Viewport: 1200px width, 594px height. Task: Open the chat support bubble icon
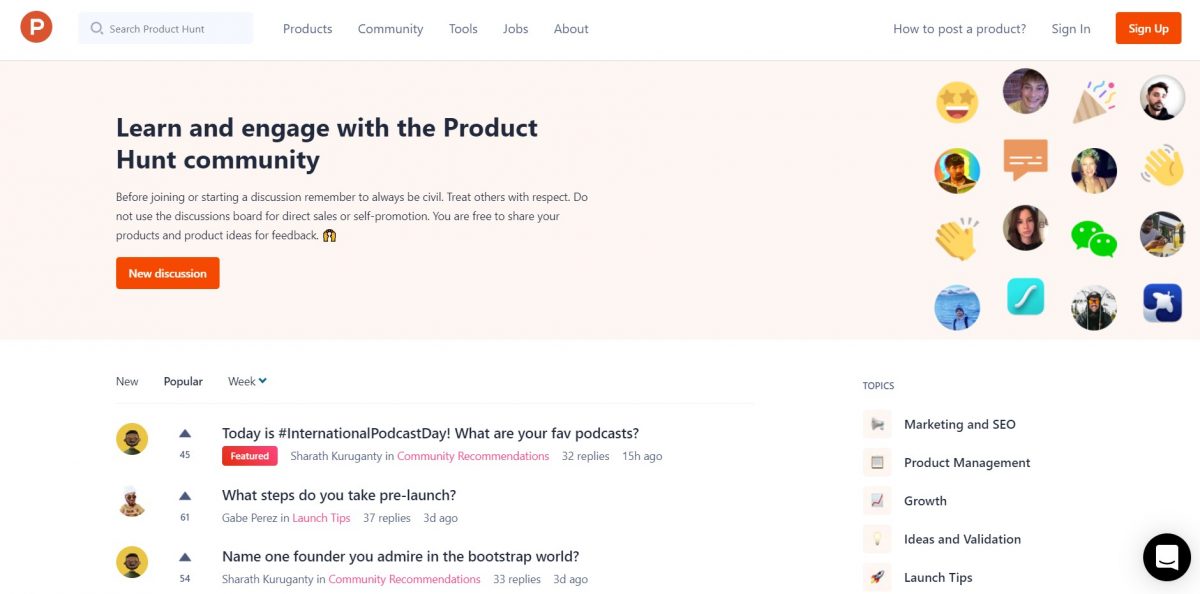point(1167,557)
